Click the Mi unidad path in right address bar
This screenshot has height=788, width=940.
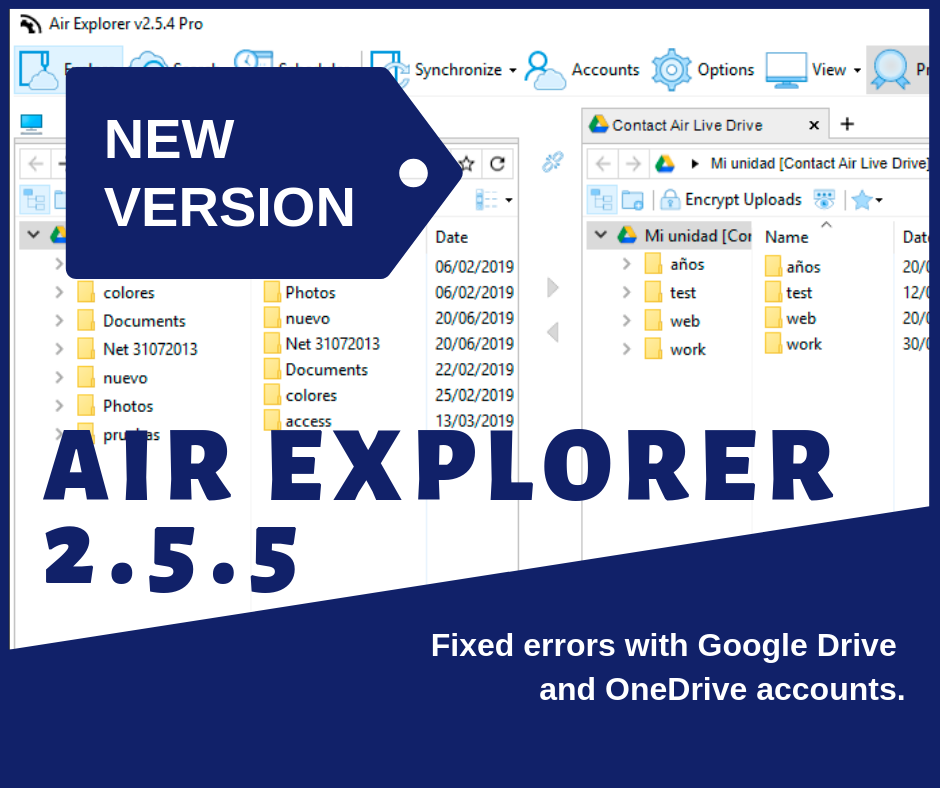[x=820, y=164]
